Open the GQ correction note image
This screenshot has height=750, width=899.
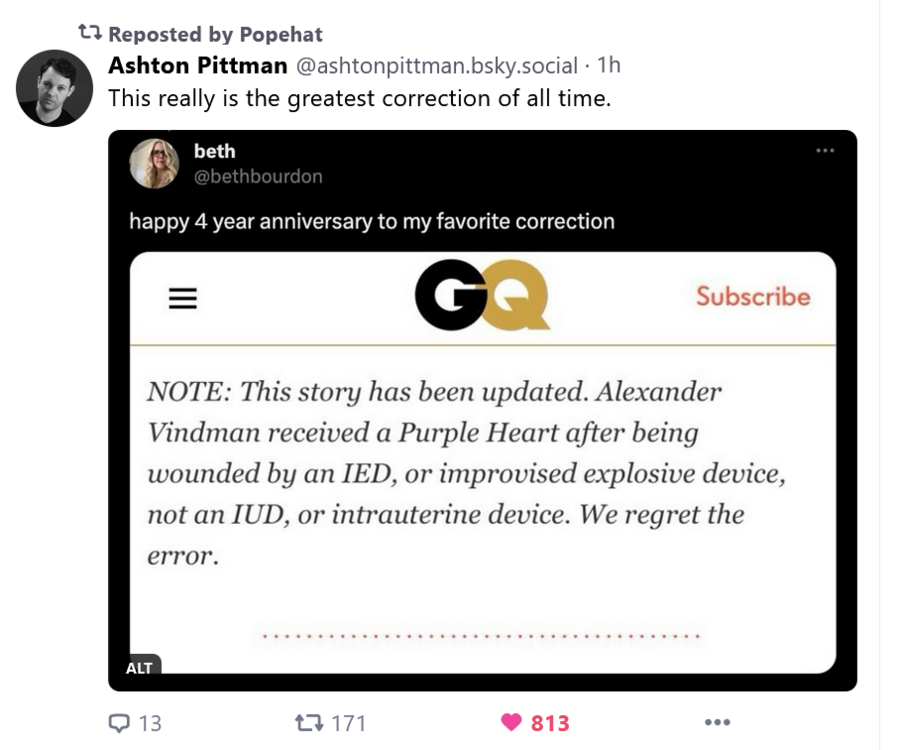(483, 463)
